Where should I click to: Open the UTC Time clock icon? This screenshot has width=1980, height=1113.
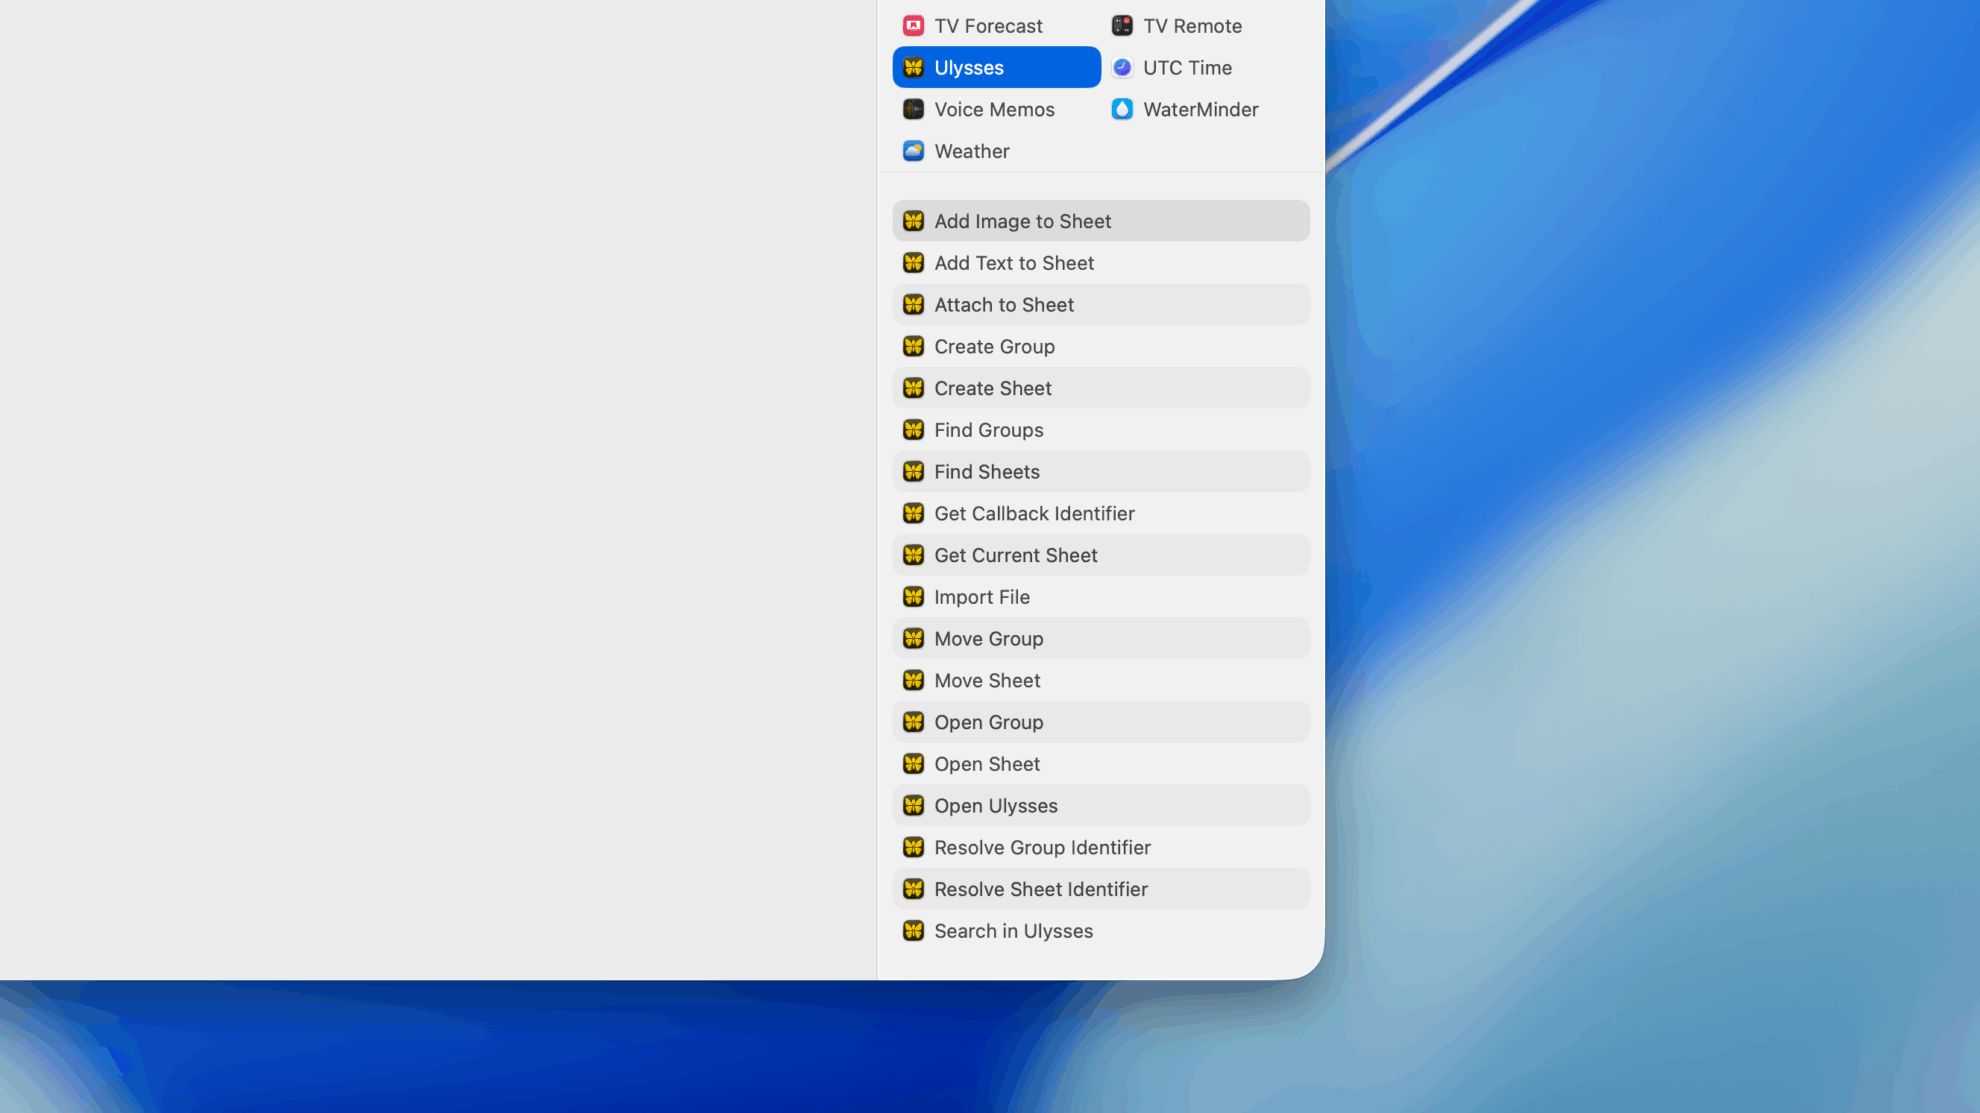[x=1122, y=67]
